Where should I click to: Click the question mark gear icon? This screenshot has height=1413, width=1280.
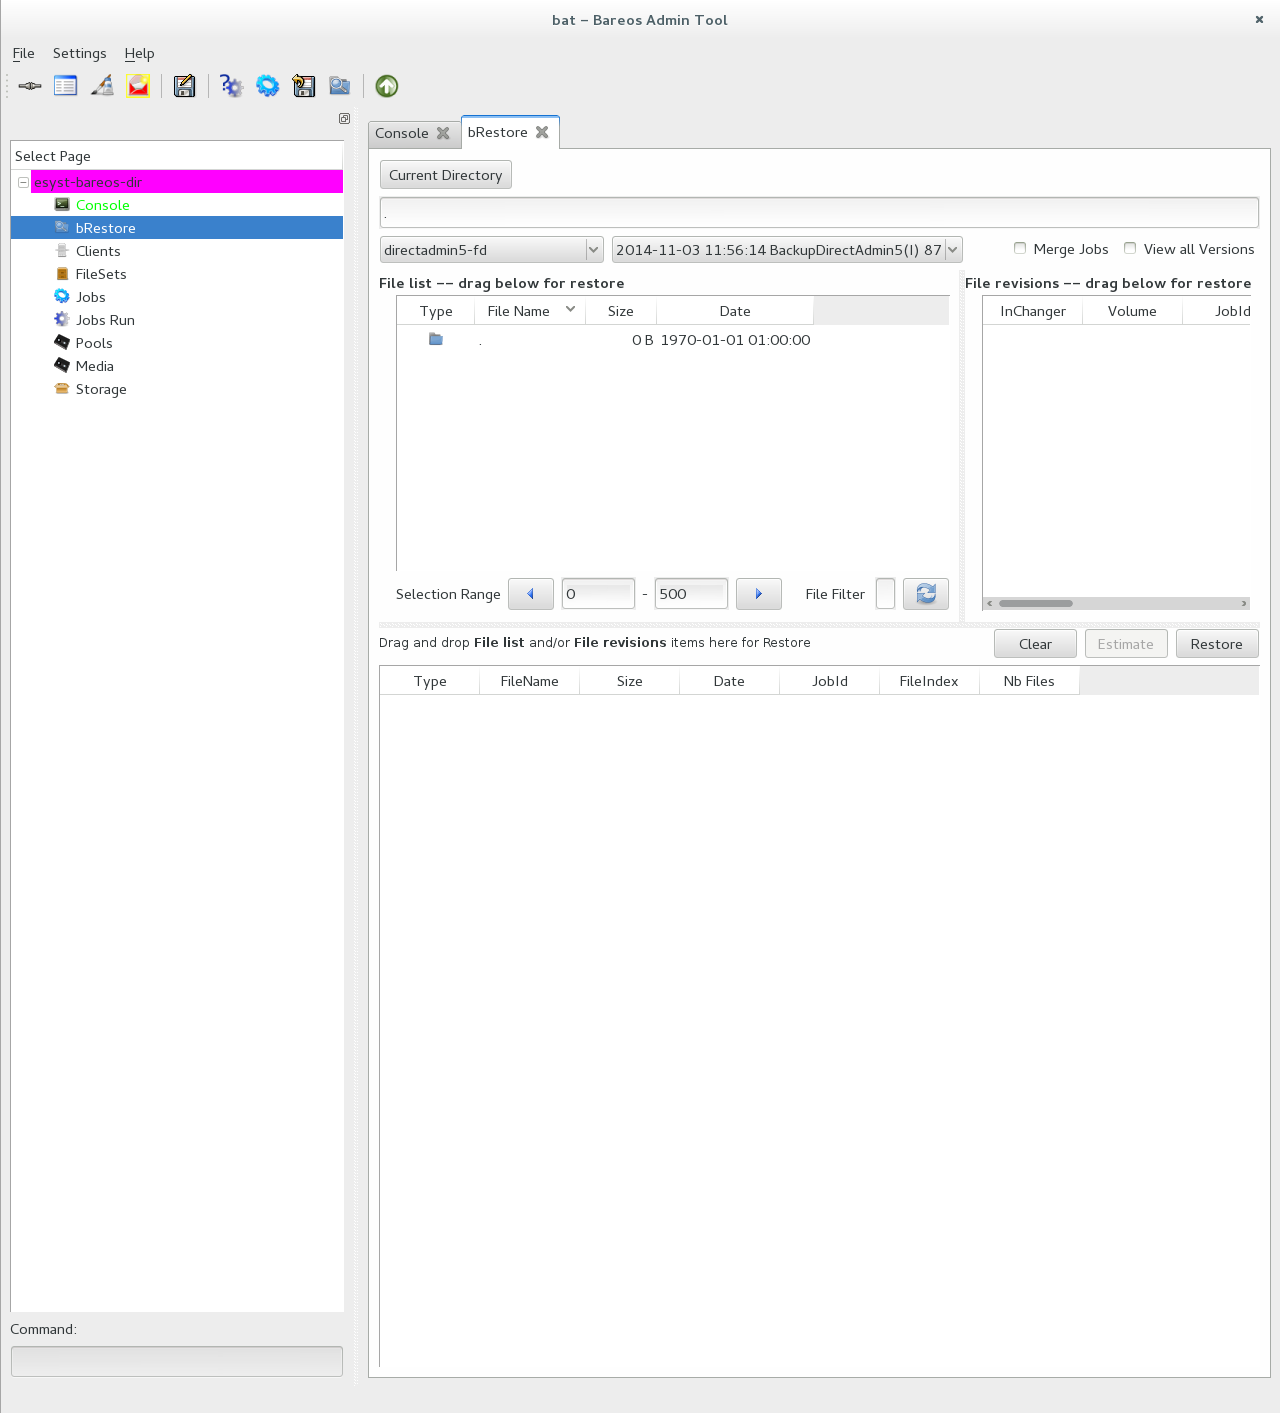(231, 86)
